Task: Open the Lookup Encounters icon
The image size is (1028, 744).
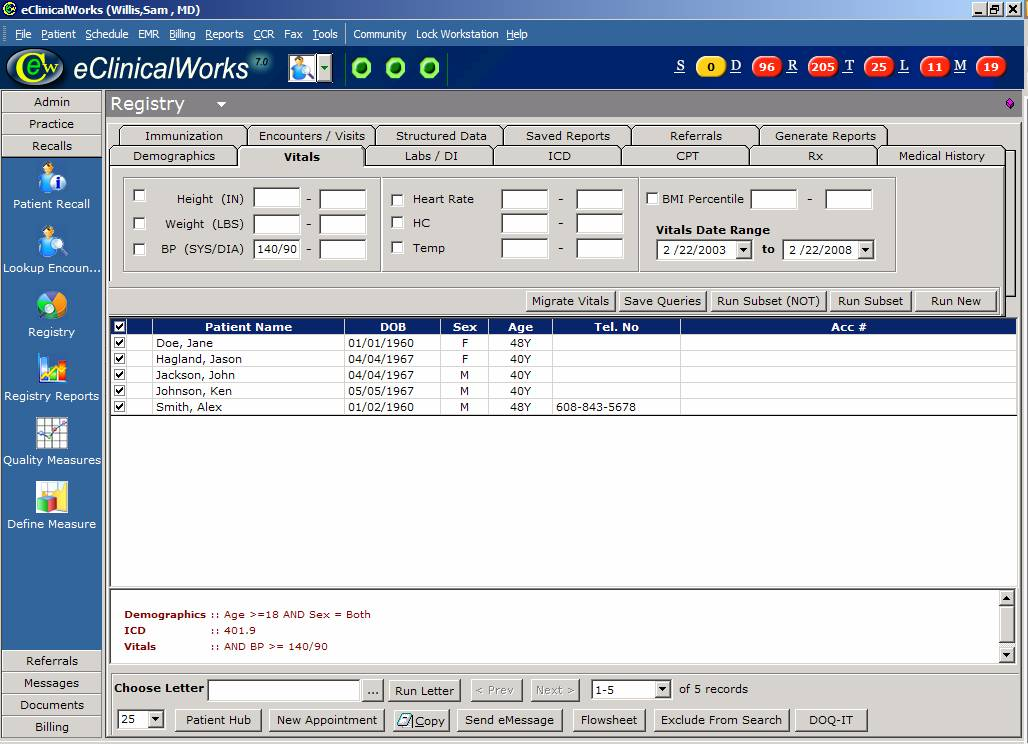Action: pyautogui.click(x=51, y=242)
